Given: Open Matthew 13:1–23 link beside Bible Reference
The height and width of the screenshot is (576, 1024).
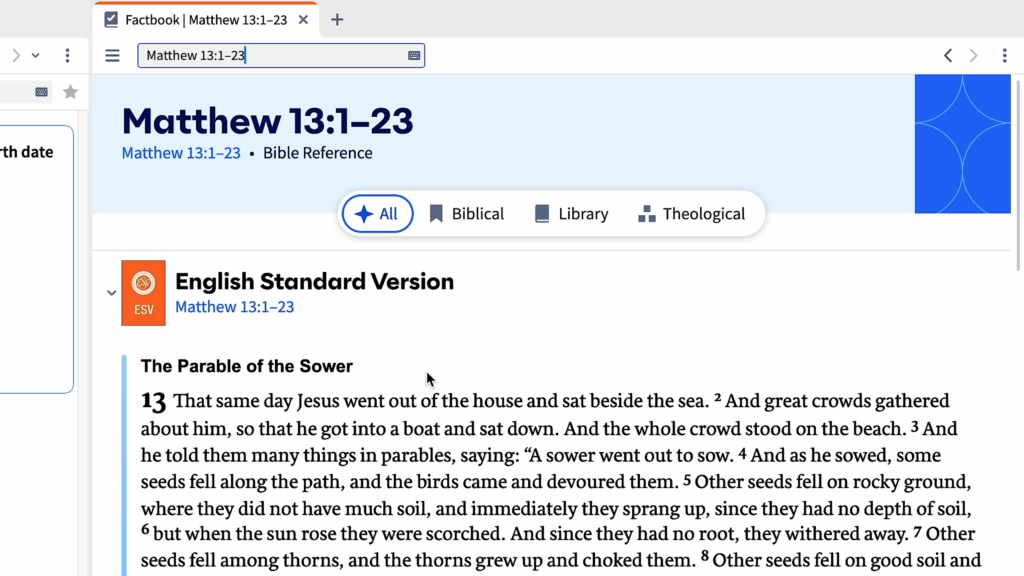Looking at the screenshot, I should coord(181,153).
